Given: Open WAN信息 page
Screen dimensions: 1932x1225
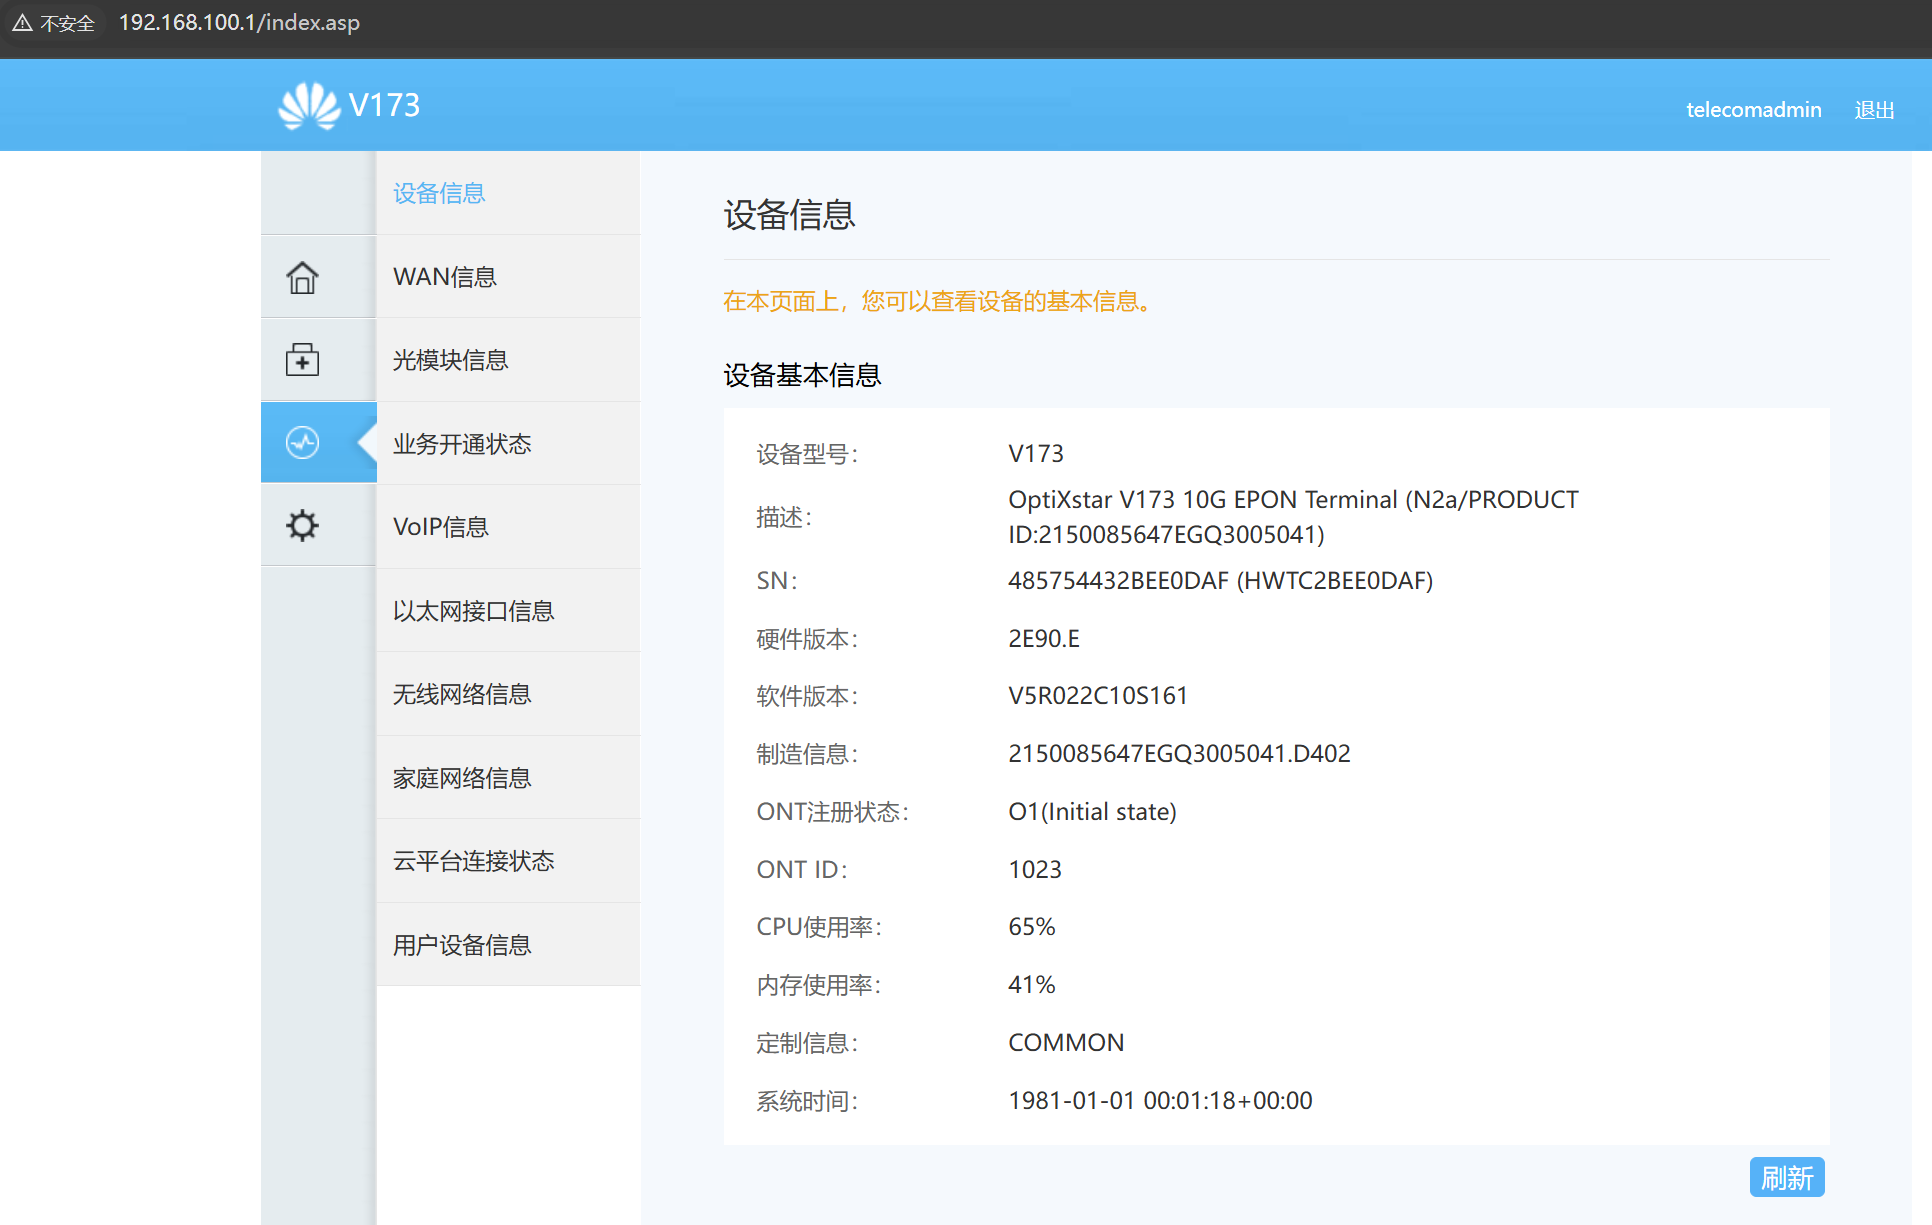Looking at the screenshot, I should 445,277.
